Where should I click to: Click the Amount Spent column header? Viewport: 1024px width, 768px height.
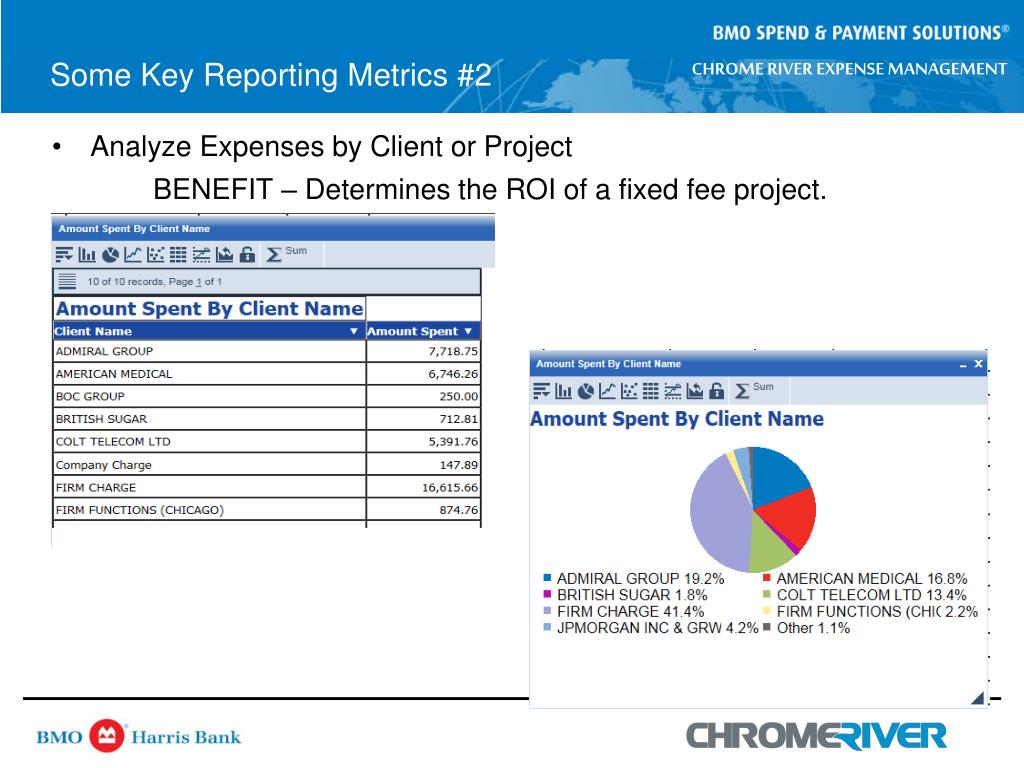click(423, 331)
